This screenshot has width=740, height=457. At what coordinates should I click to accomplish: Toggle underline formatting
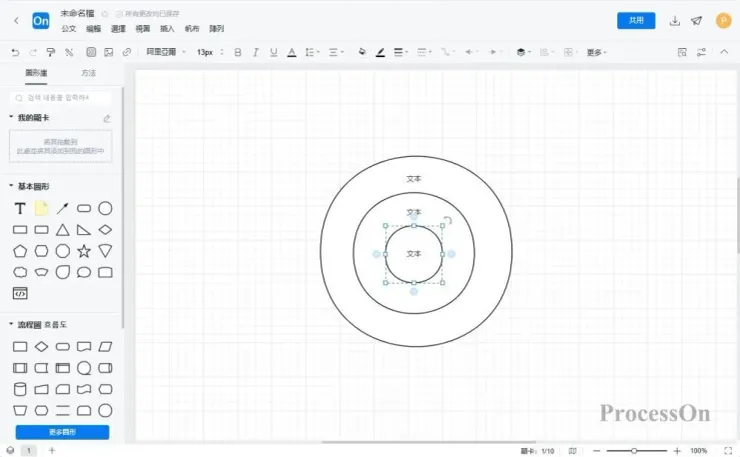(x=273, y=52)
